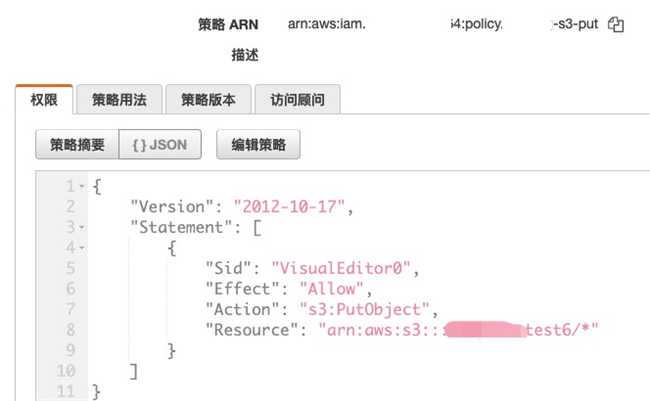The height and width of the screenshot is (401, 650).
Task: Click the "Allow" effect value
Action: (x=331, y=289)
